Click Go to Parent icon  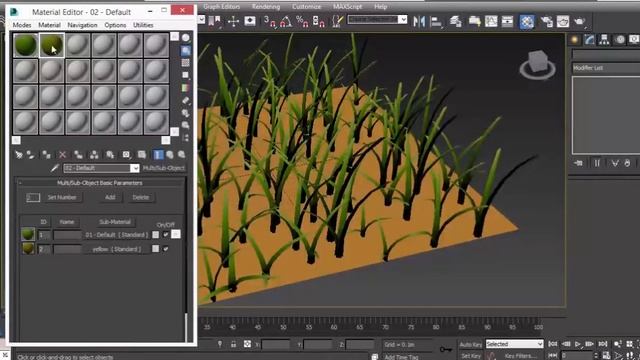pos(170,155)
